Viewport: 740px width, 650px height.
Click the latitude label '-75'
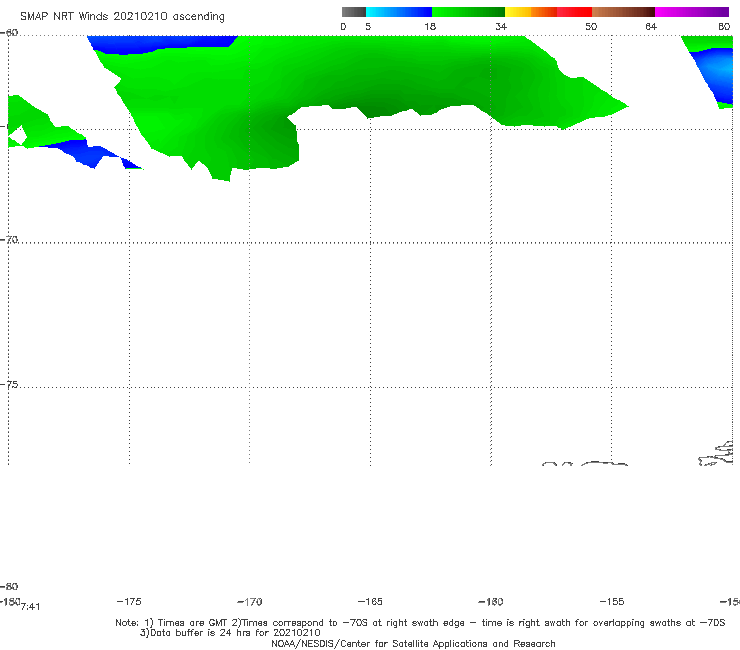(9, 385)
